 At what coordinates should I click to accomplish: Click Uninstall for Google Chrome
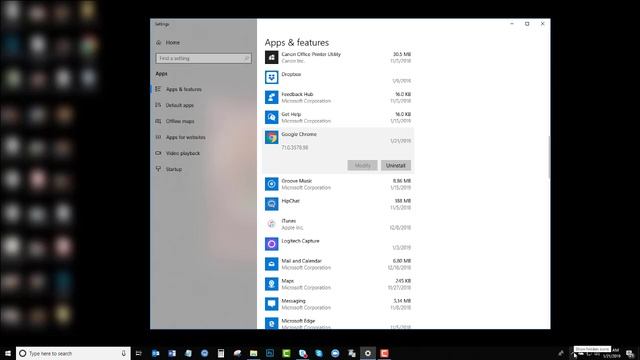[x=396, y=165]
